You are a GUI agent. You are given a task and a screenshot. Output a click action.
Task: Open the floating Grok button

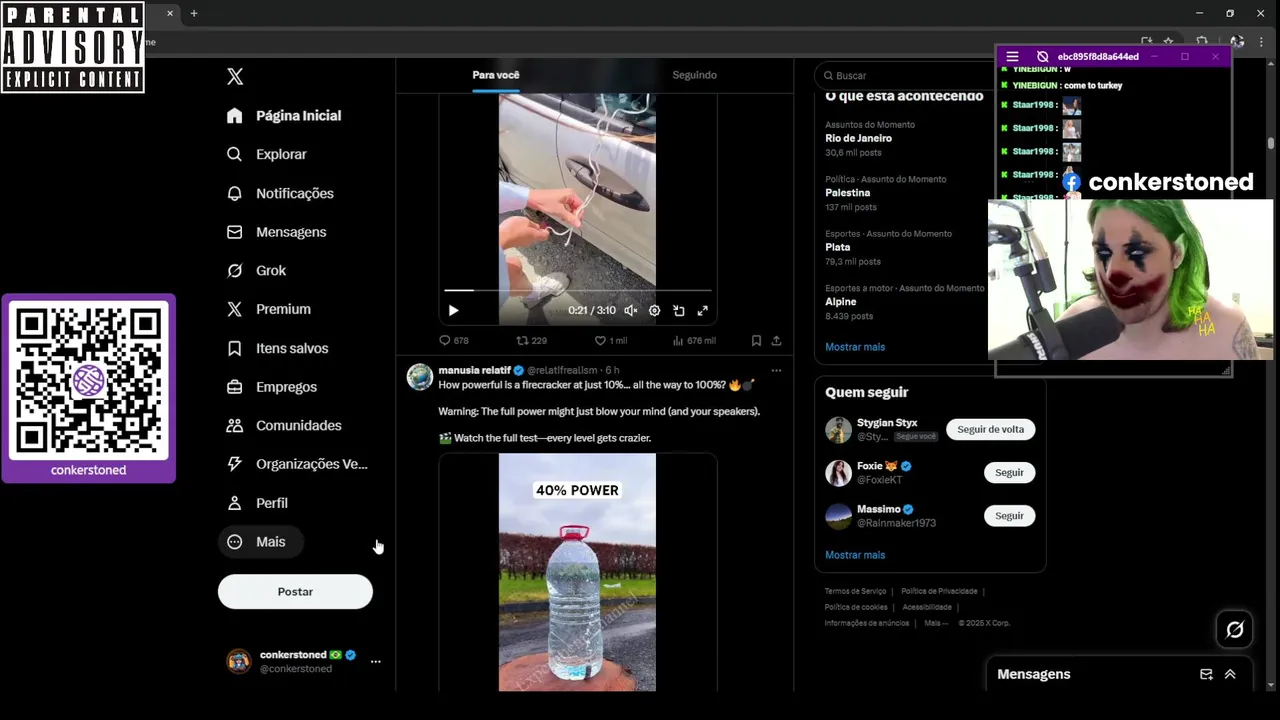tap(1235, 630)
